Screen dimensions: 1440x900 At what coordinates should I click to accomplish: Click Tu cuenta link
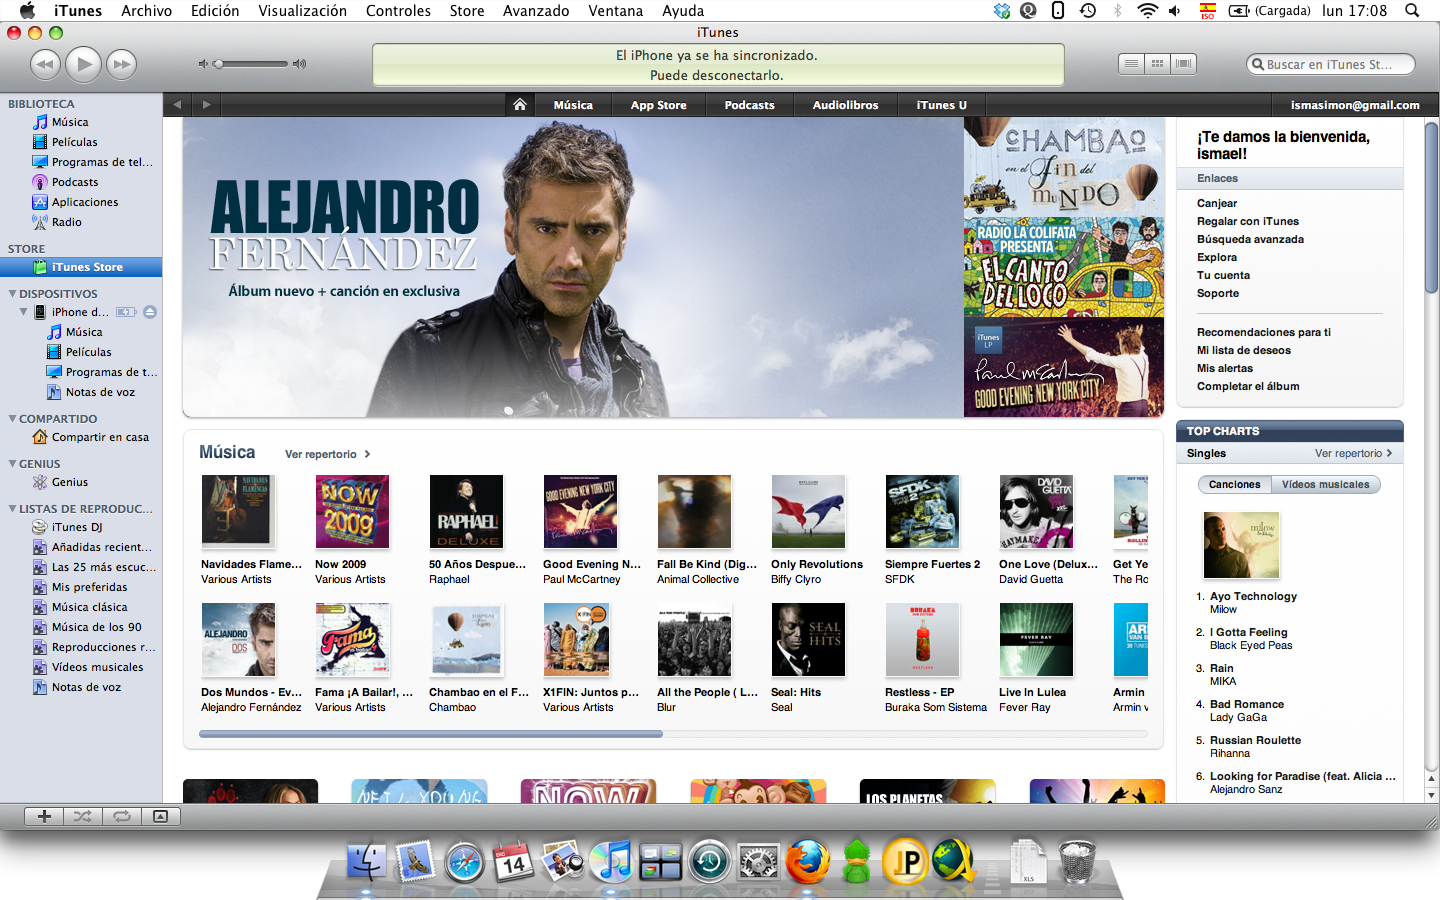(x=1223, y=275)
